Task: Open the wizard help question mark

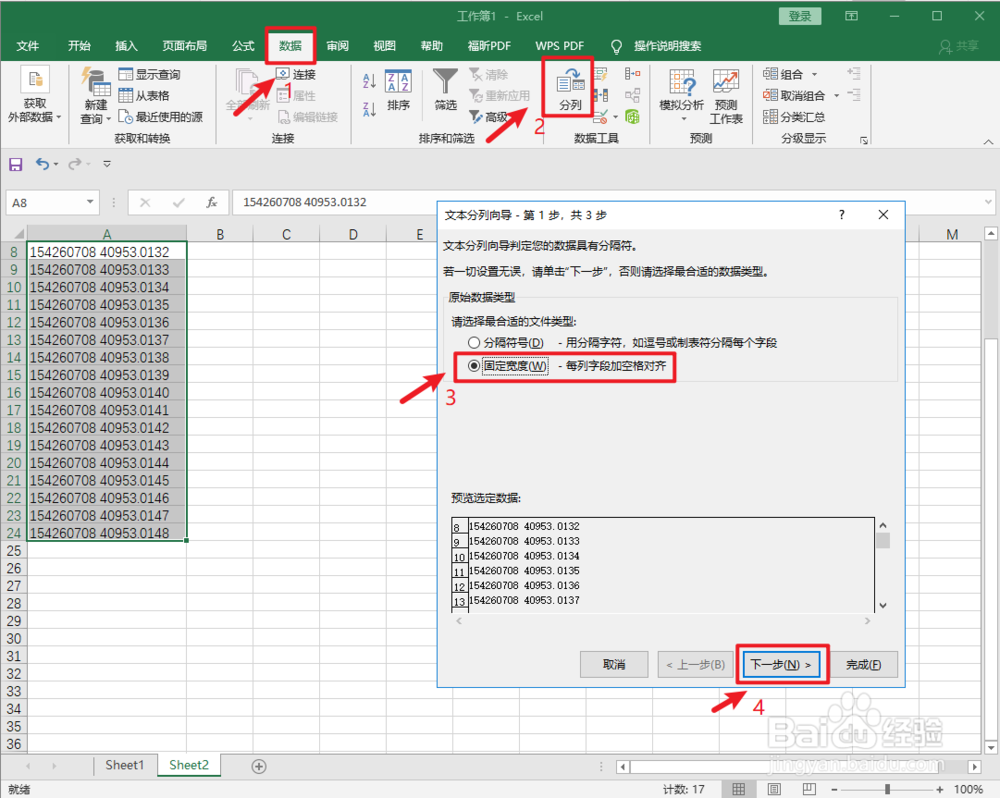Action: coord(841,215)
